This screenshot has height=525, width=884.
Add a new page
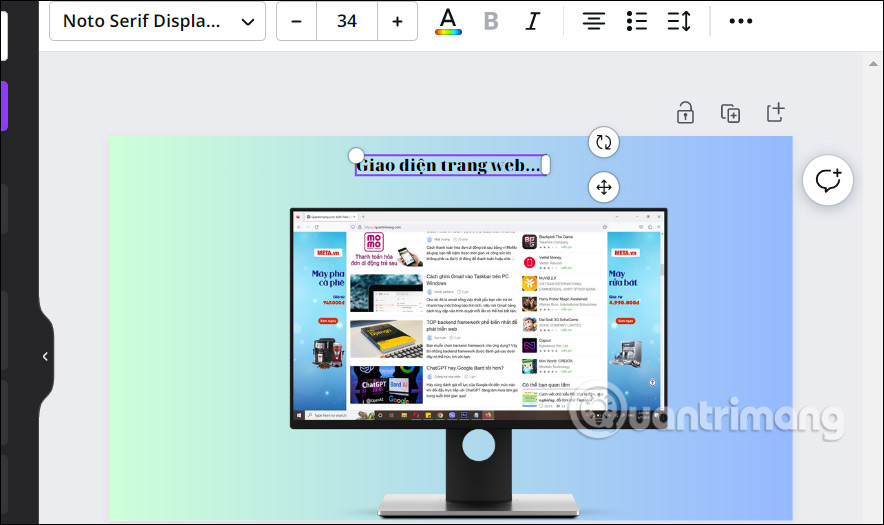point(775,112)
